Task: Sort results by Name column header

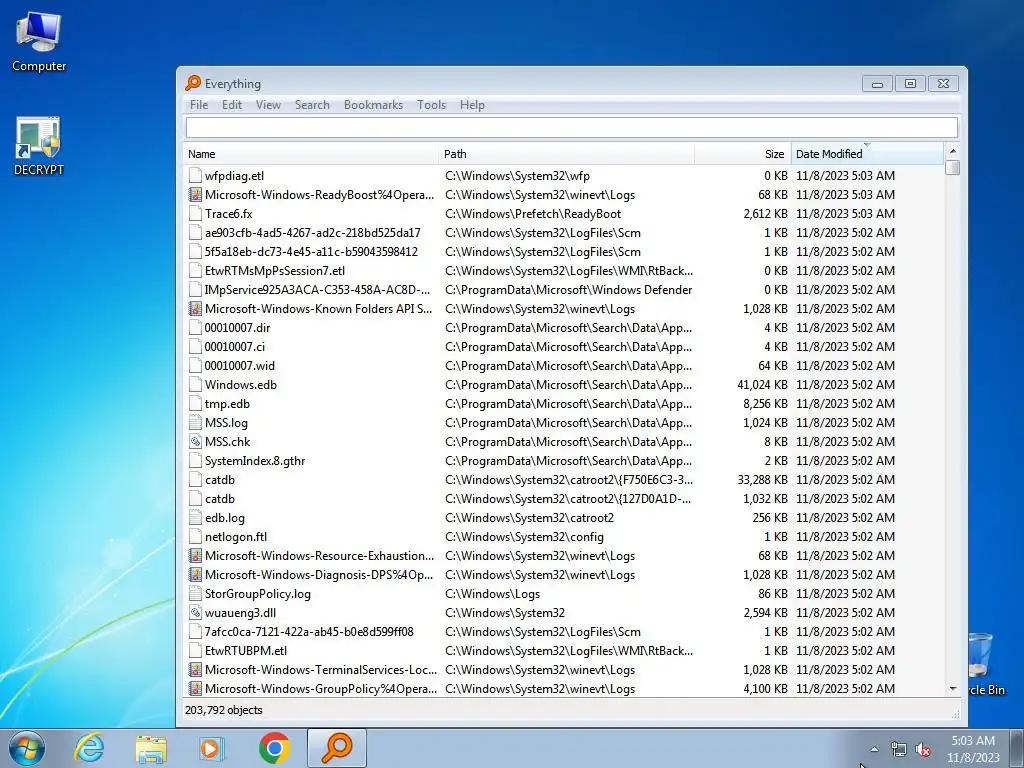Action: tap(310, 154)
